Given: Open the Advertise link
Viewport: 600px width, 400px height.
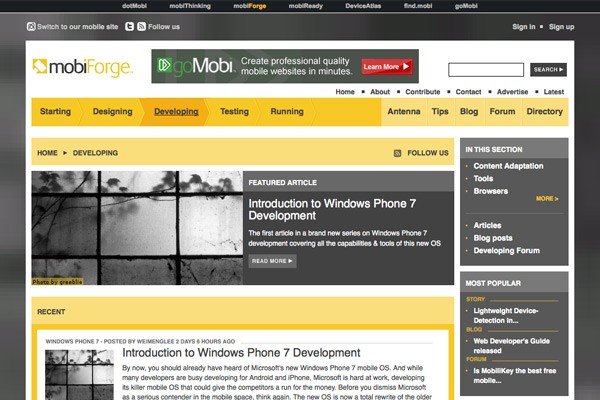Looking at the screenshot, I should click(512, 92).
